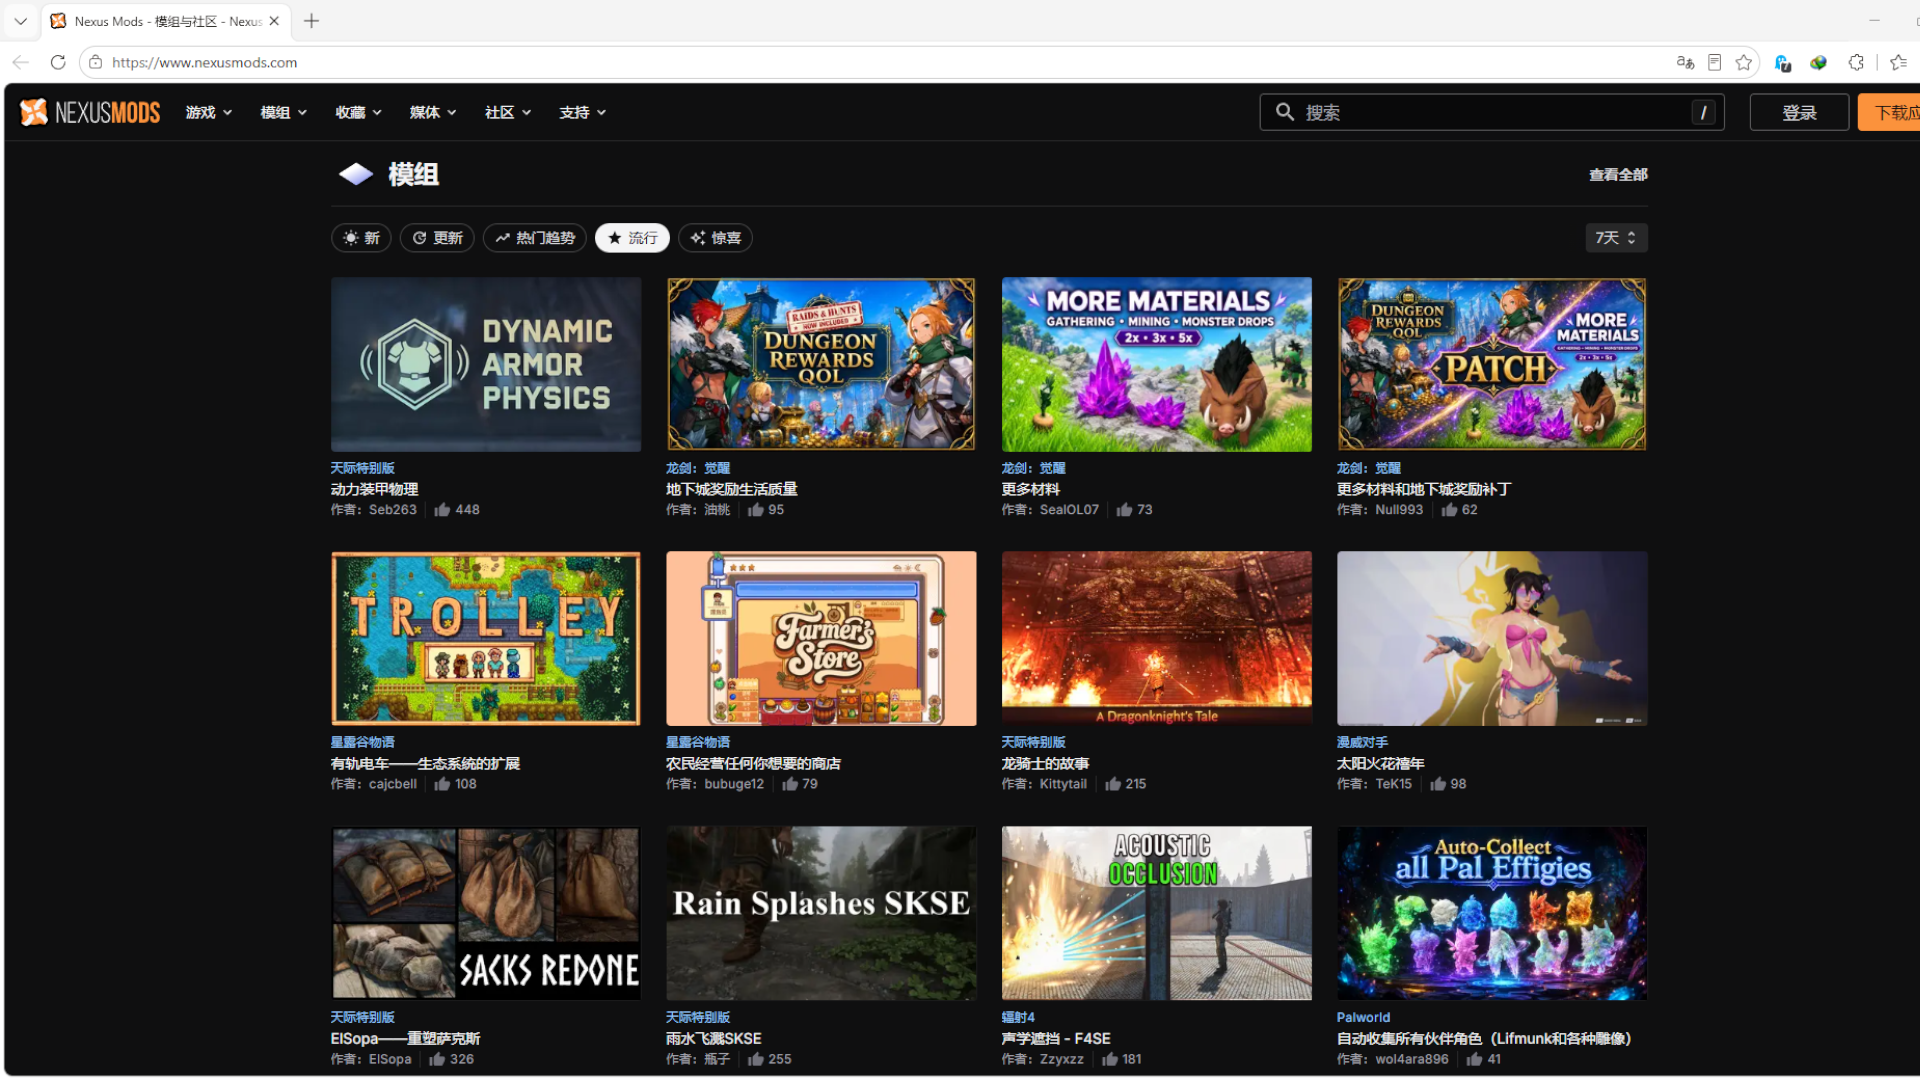The width and height of the screenshot is (1920, 1080).
Task: Click the 登录 login button
Action: [1799, 112]
